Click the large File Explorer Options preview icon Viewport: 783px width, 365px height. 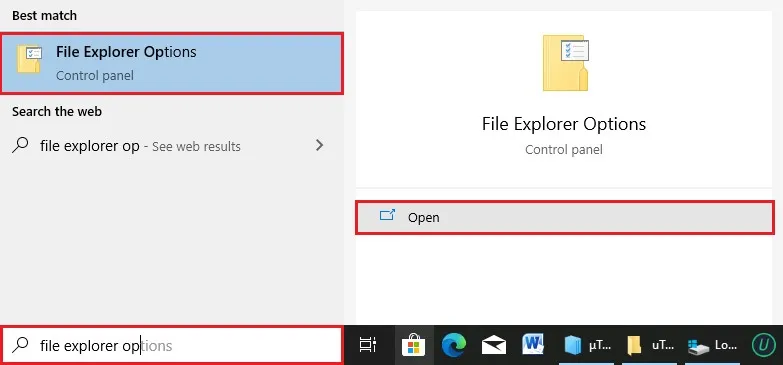coord(565,62)
